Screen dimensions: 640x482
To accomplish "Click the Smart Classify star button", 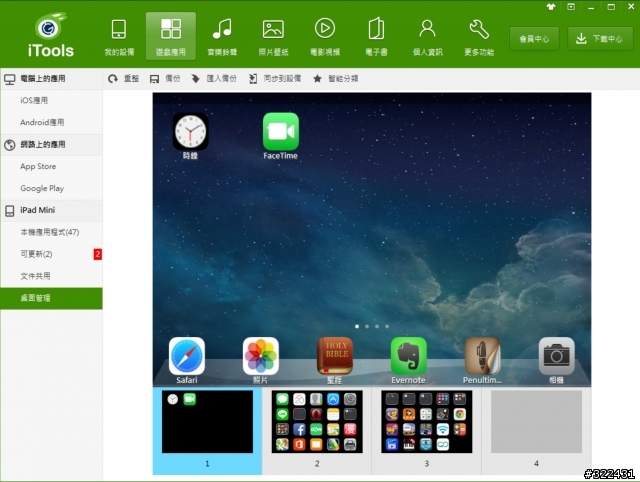I will point(336,79).
